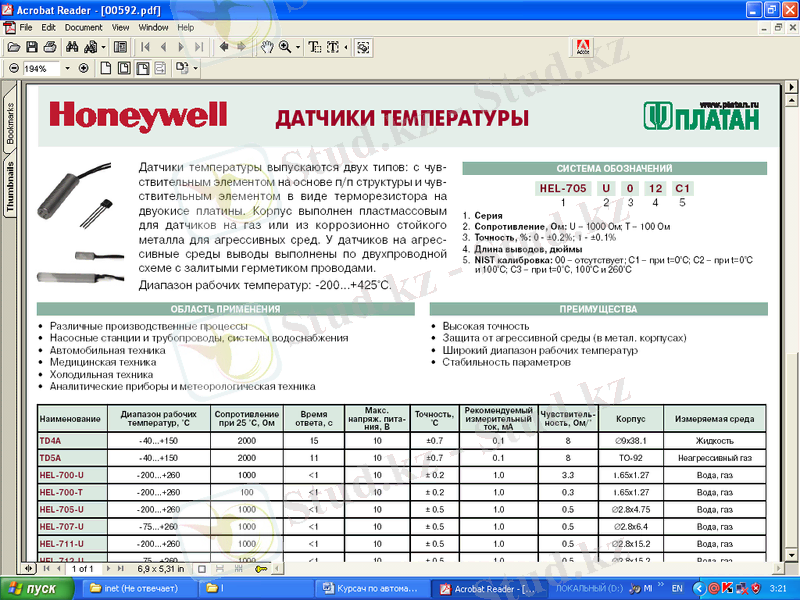The image size is (800, 600).
Task: Select the Hand tool
Action: (x=267, y=47)
